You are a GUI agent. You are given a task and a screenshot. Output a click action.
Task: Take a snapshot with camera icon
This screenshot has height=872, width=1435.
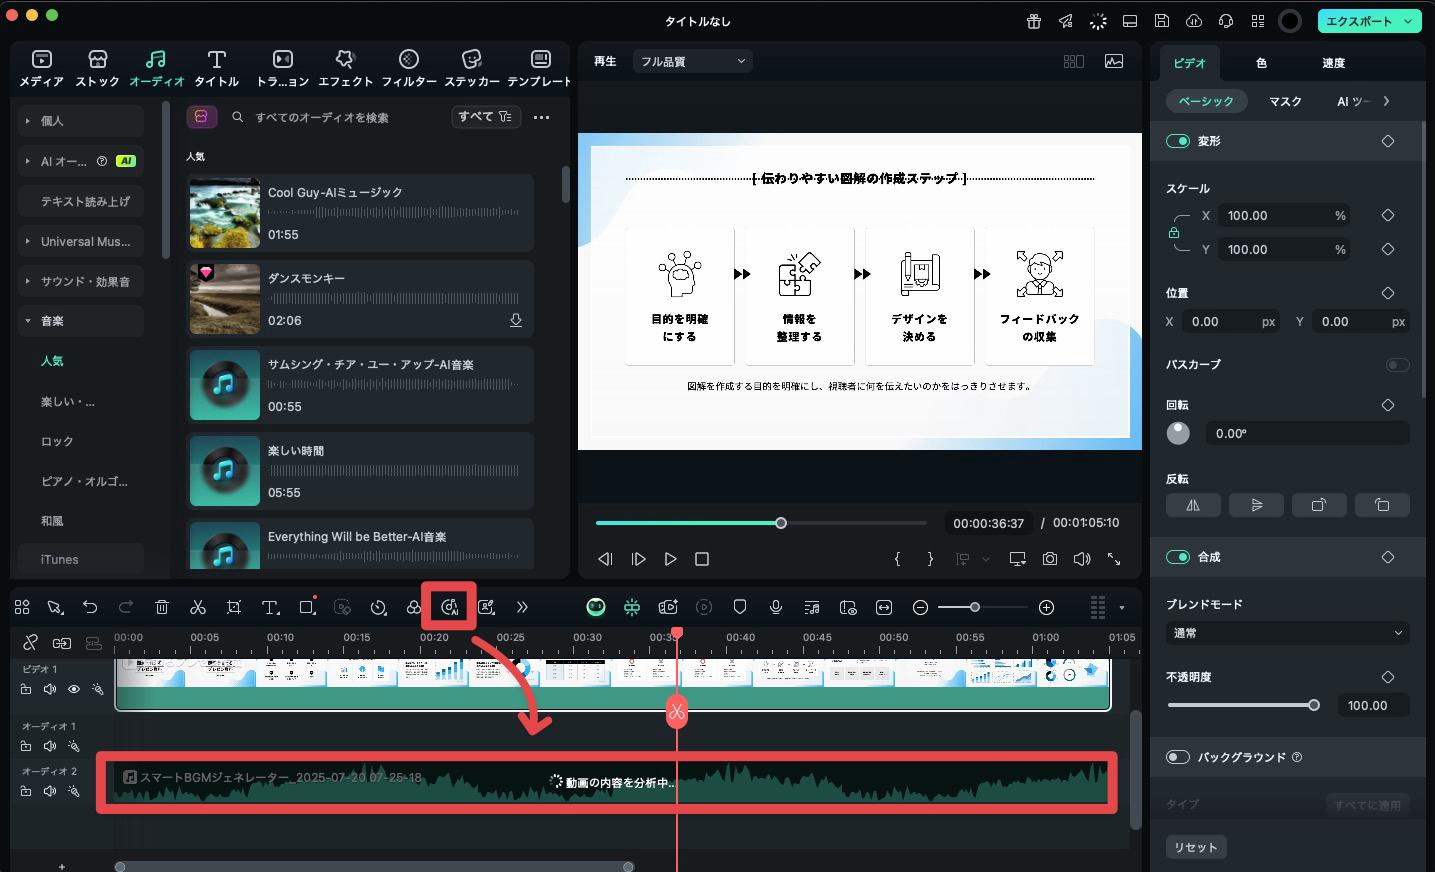pos(1050,559)
